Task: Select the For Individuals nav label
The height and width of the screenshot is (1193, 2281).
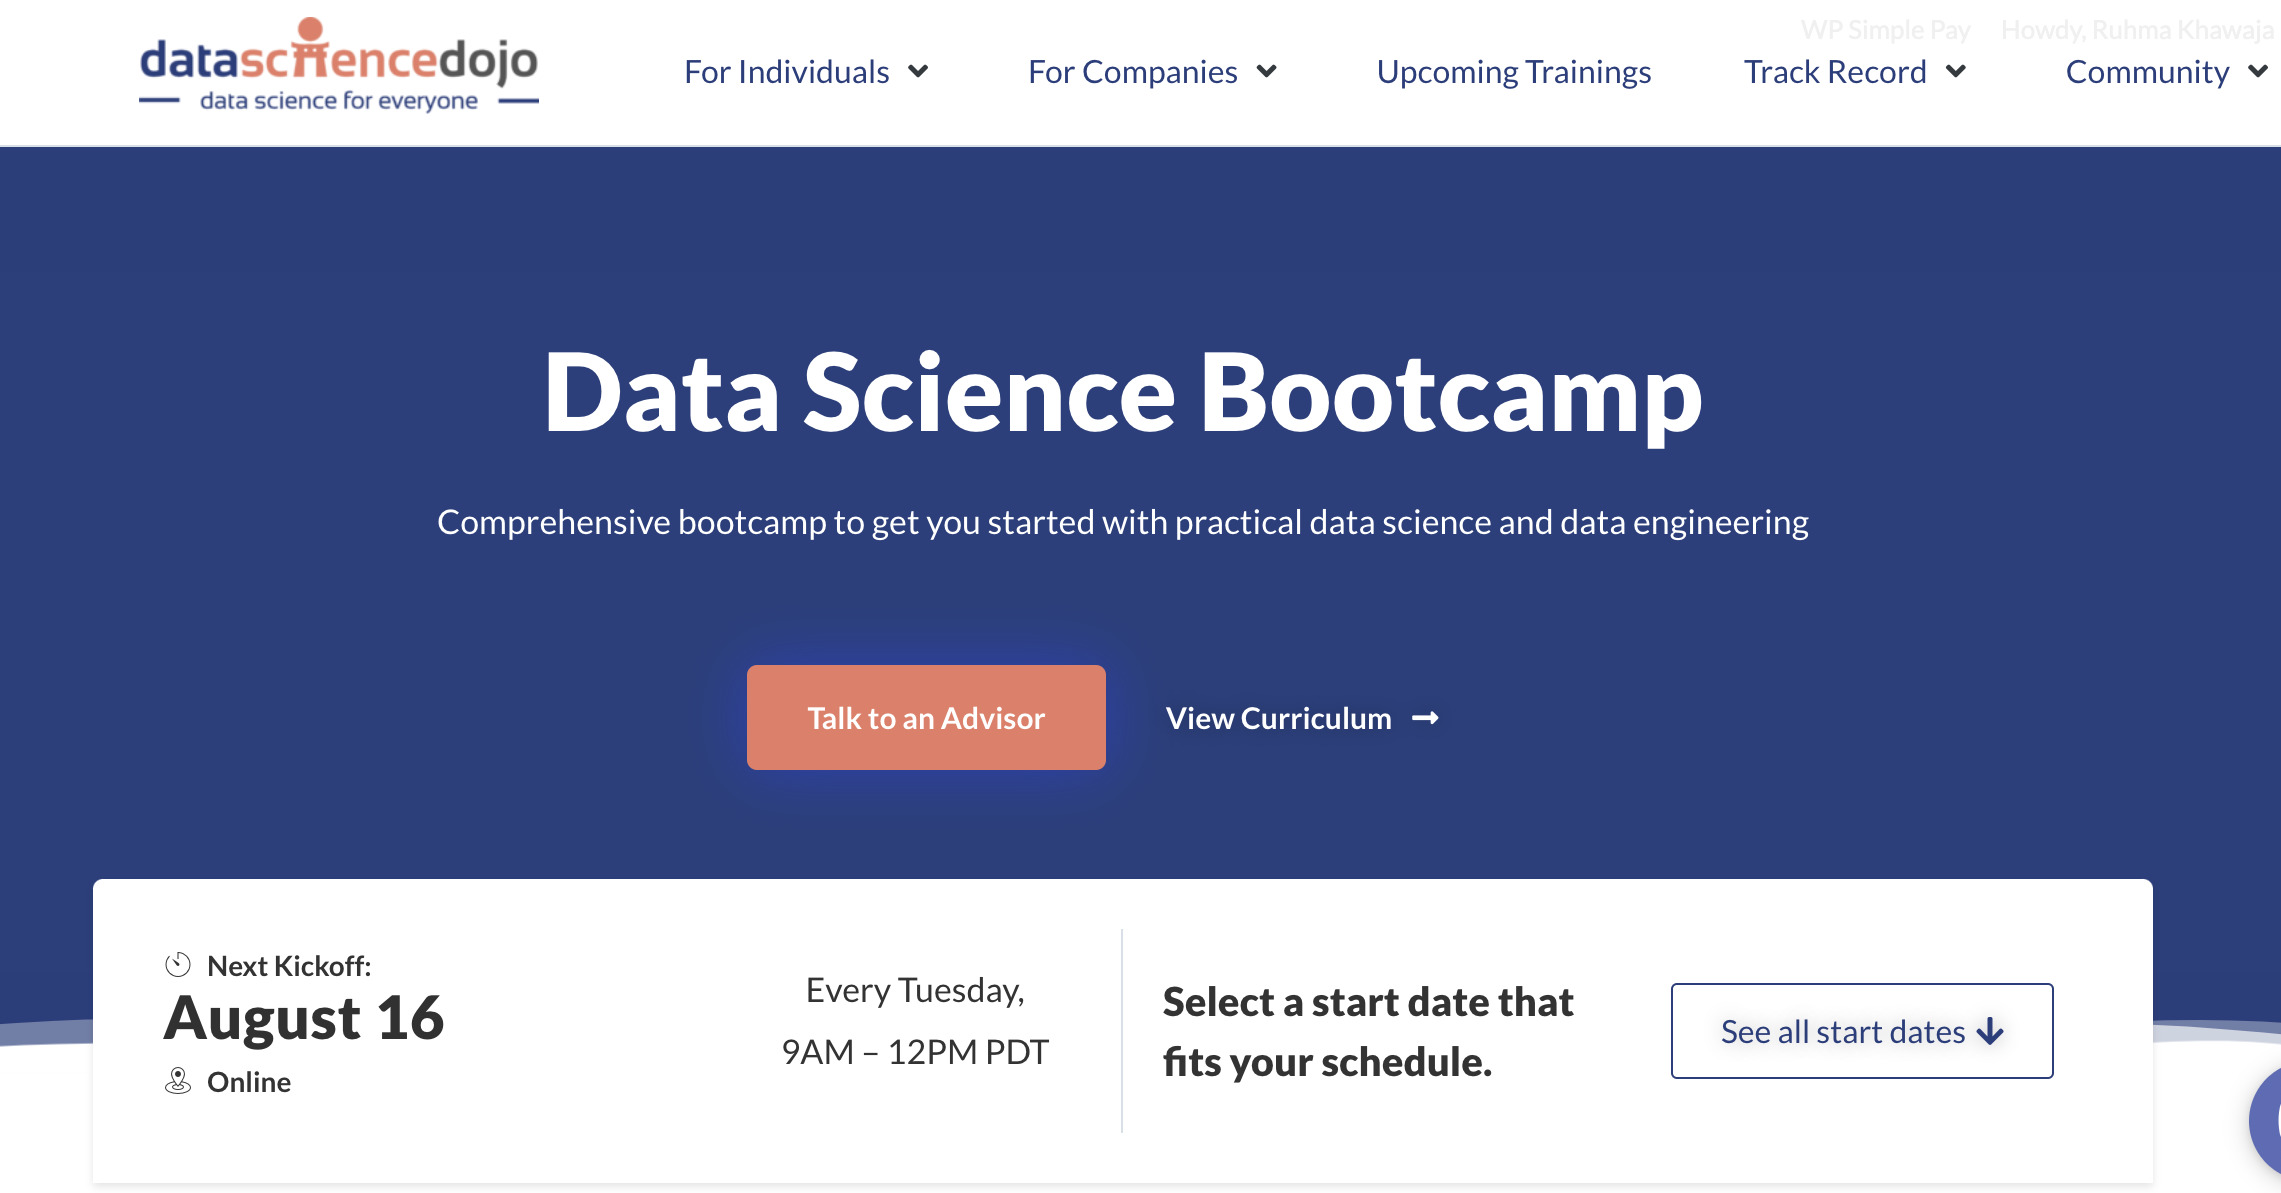Action: (786, 71)
